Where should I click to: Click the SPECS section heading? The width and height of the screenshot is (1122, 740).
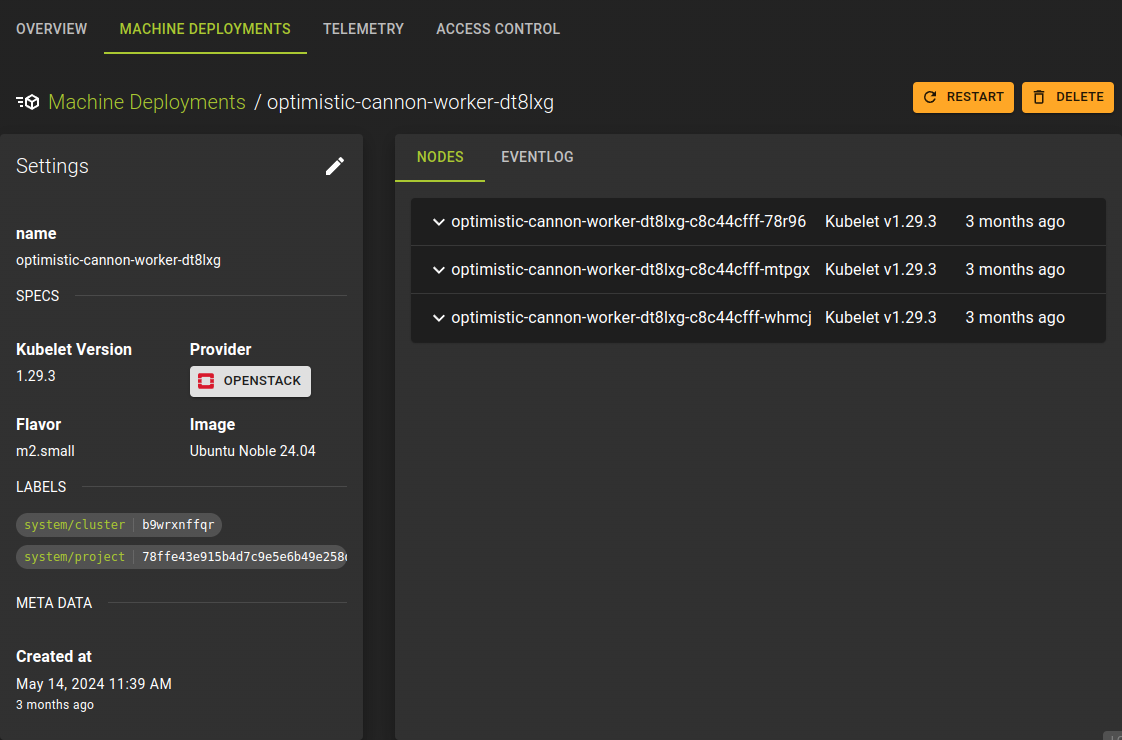point(38,296)
